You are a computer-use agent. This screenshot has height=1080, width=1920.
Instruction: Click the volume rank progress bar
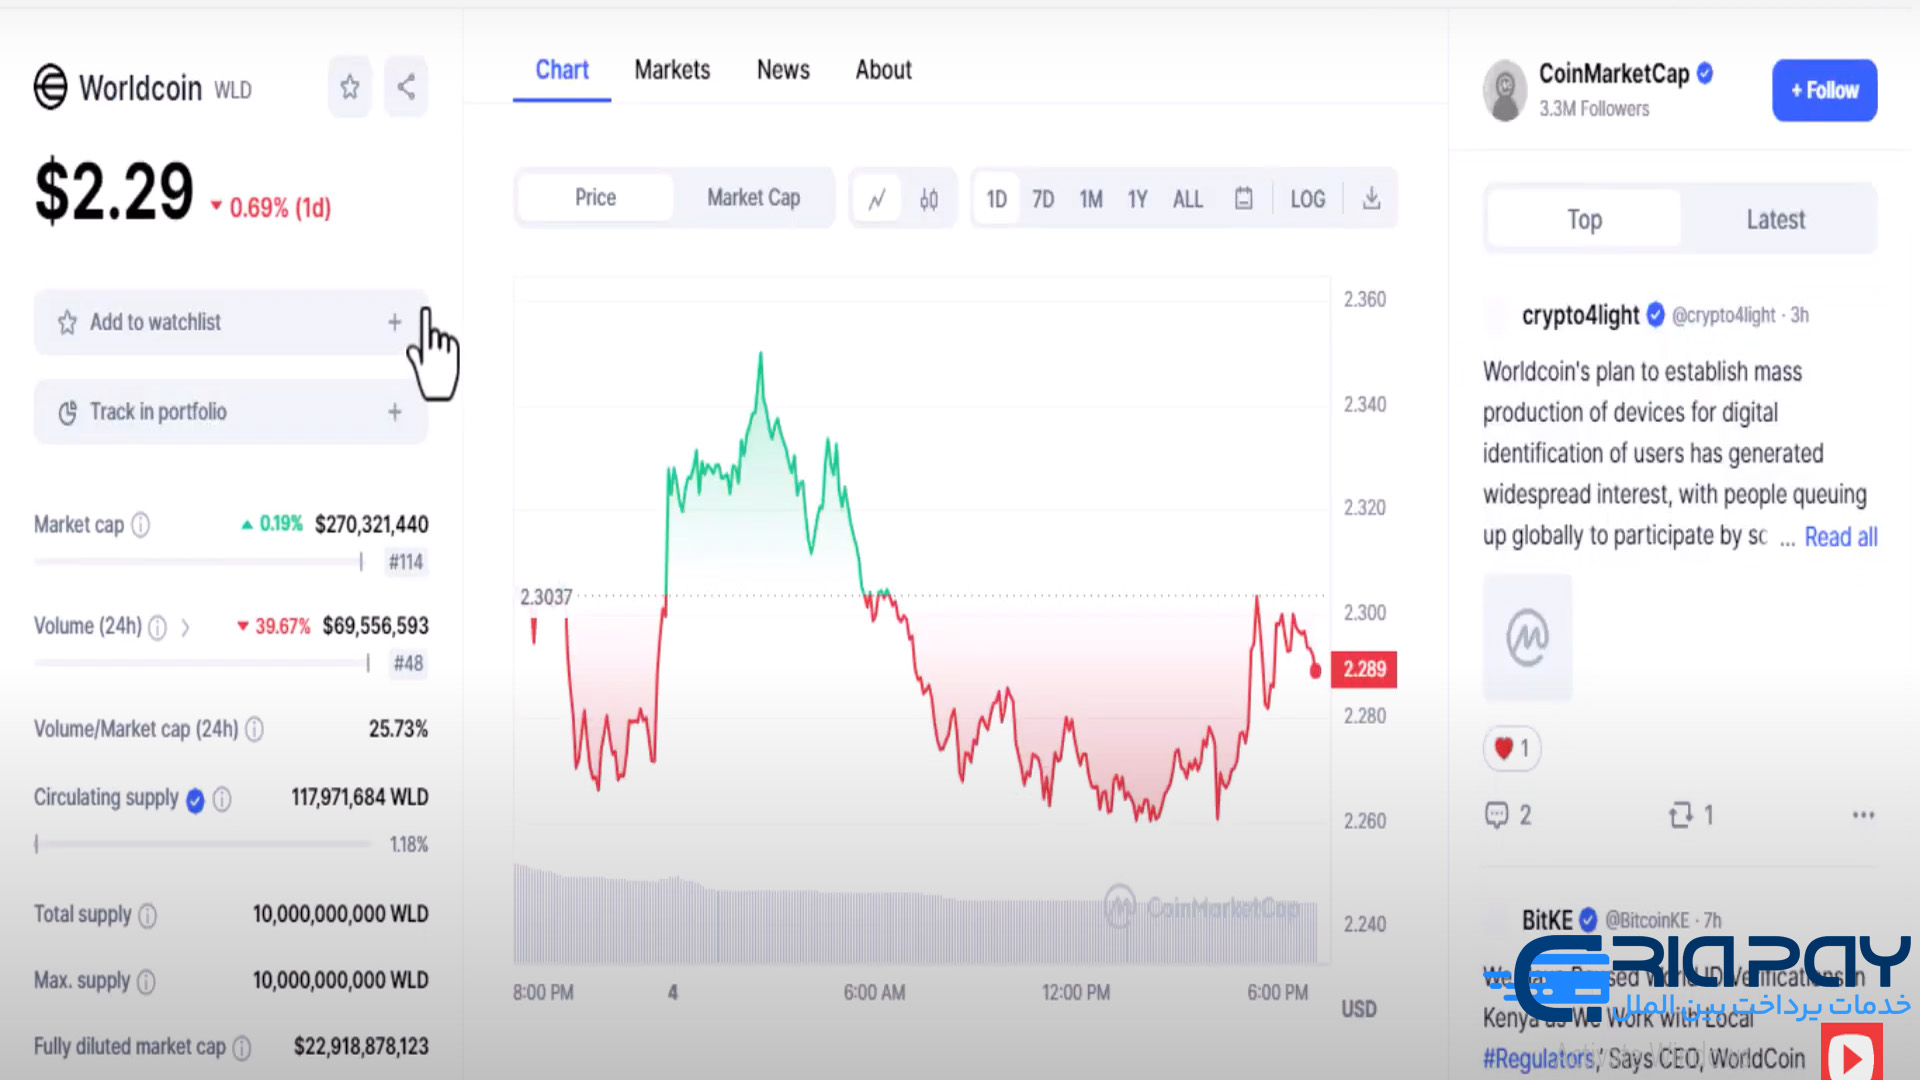202,663
